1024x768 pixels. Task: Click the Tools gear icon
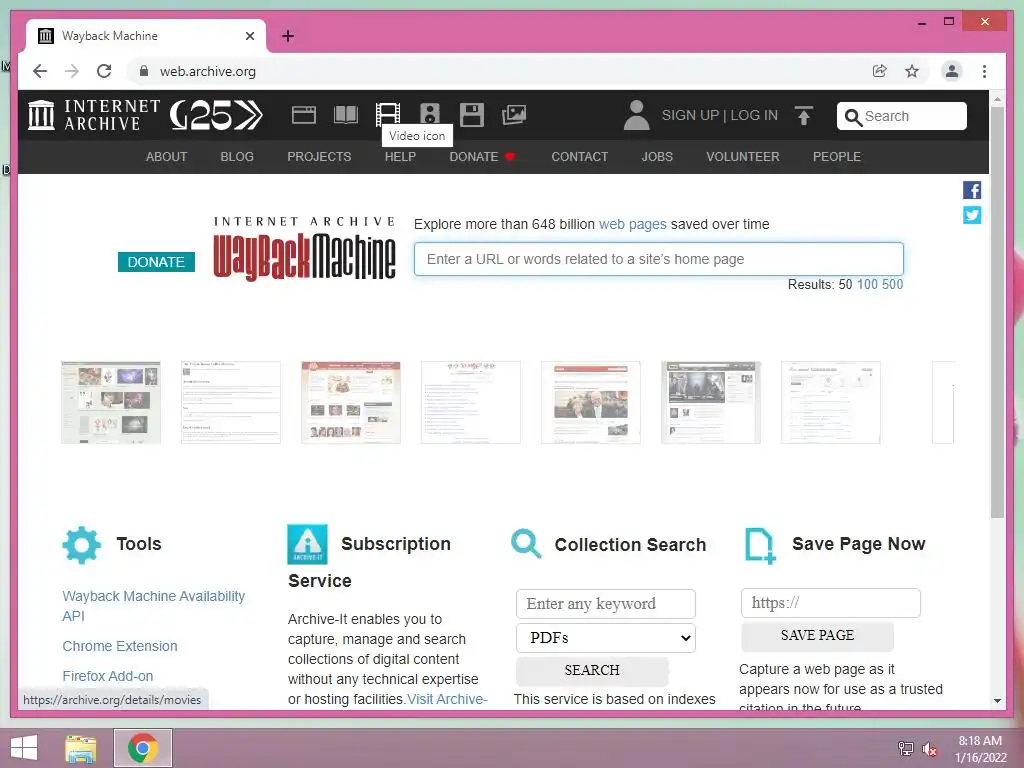[82, 545]
